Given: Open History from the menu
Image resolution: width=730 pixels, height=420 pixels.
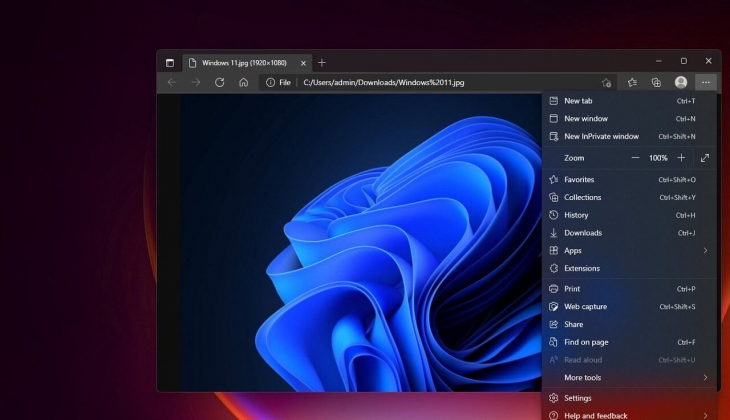Looking at the screenshot, I should (x=629, y=215).
